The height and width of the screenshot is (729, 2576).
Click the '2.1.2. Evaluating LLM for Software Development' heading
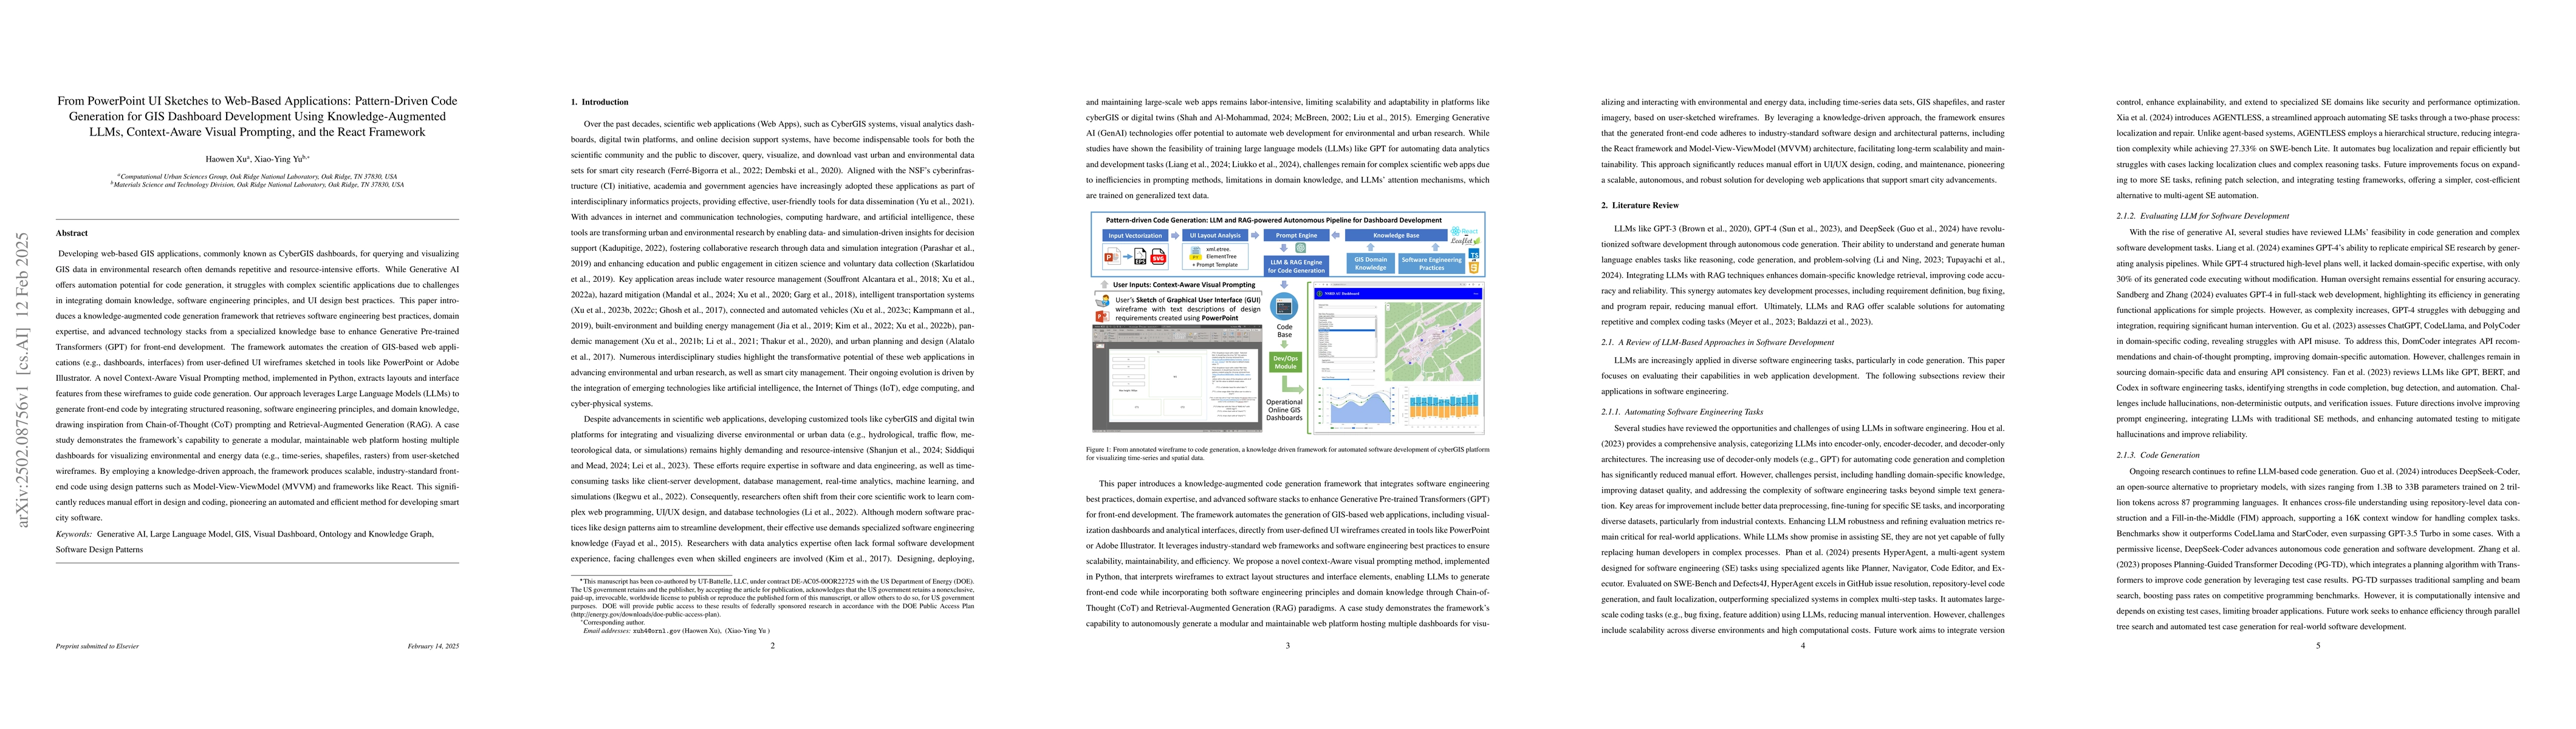[2203, 216]
